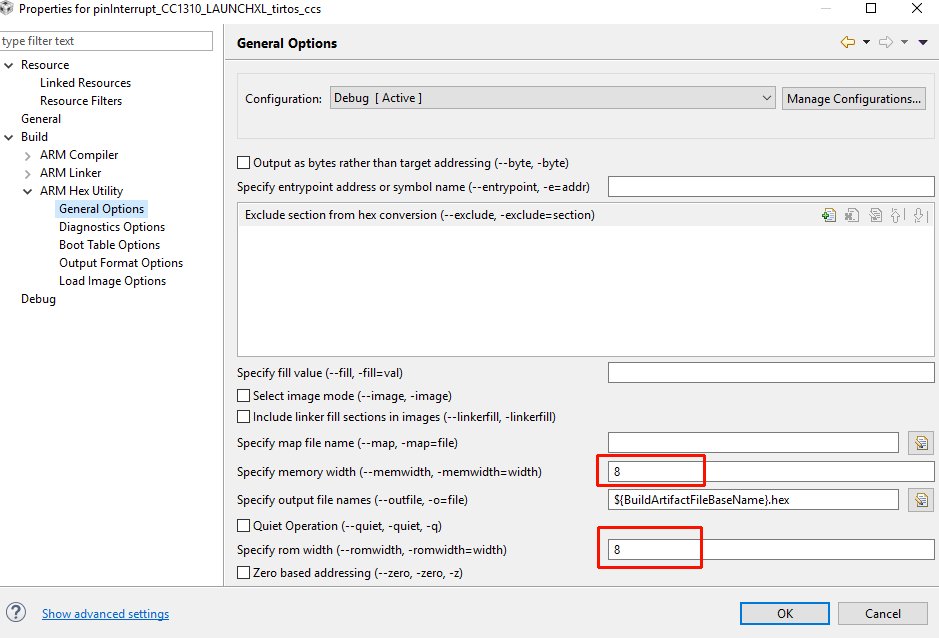Click the Edit exclude section icon
939x638 pixels.
click(x=876, y=215)
